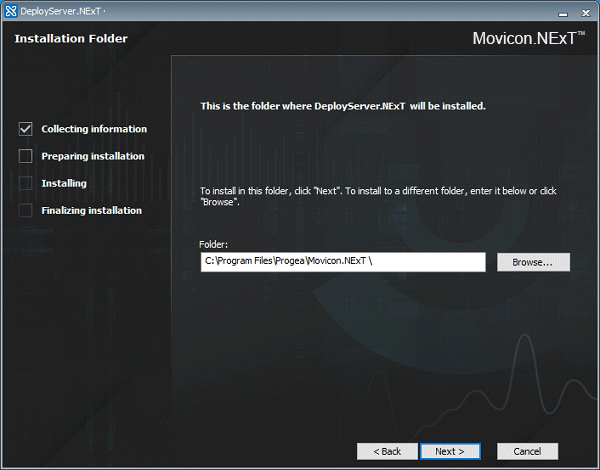Click the Installing step checkbox

[26, 183]
